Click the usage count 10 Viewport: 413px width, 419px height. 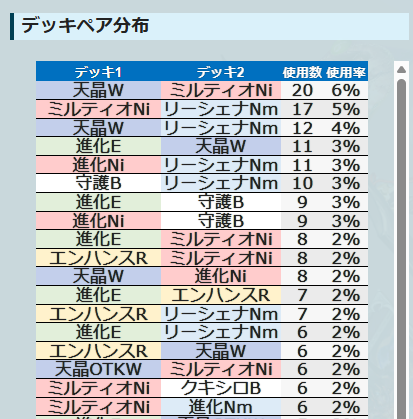[x=302, y=183]
